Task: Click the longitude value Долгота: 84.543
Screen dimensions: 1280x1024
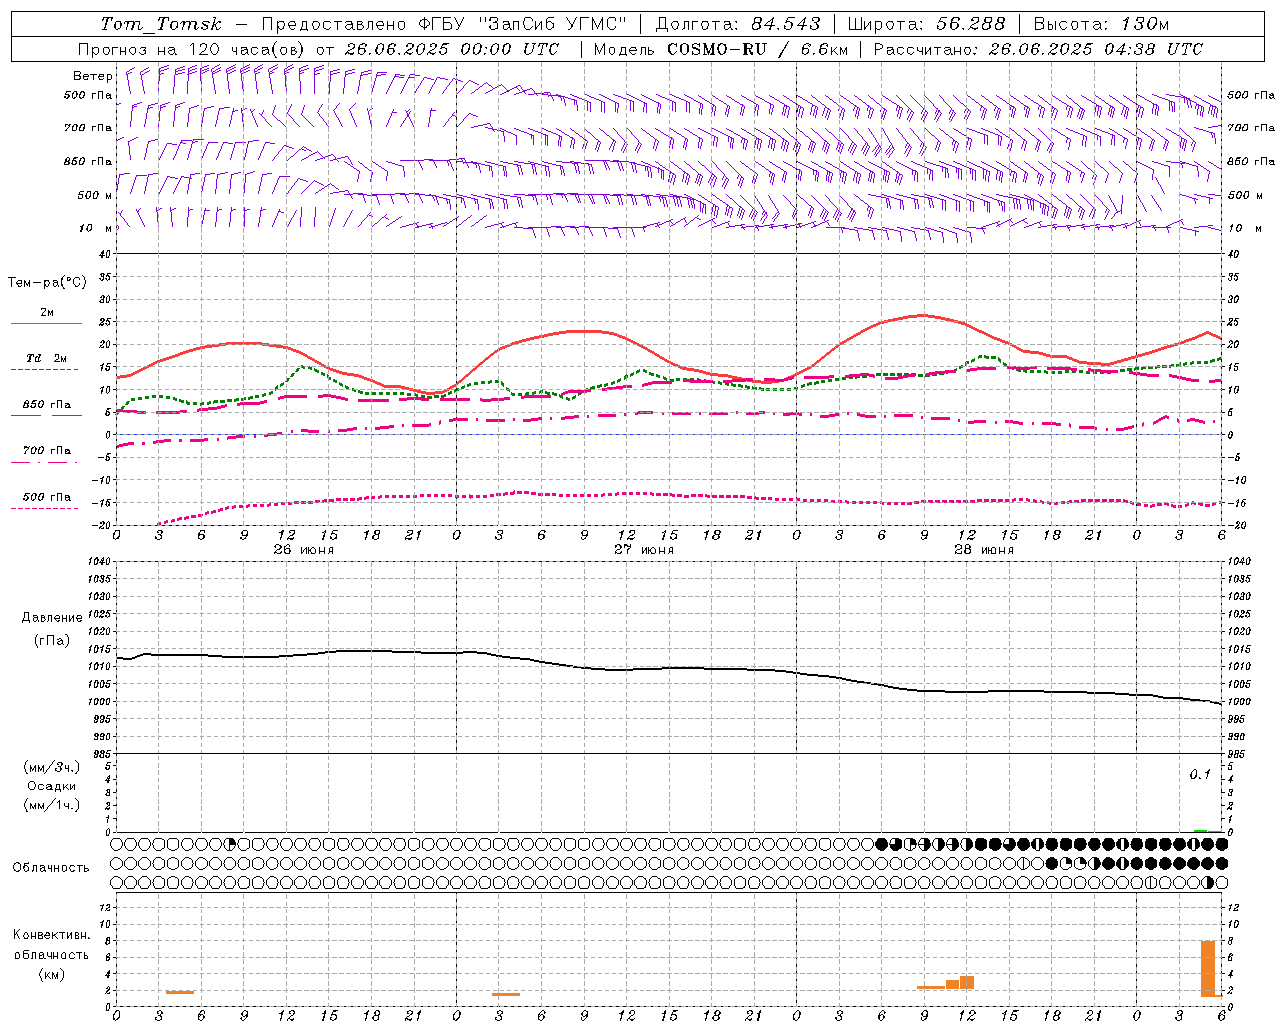Action: pos(738,24)
